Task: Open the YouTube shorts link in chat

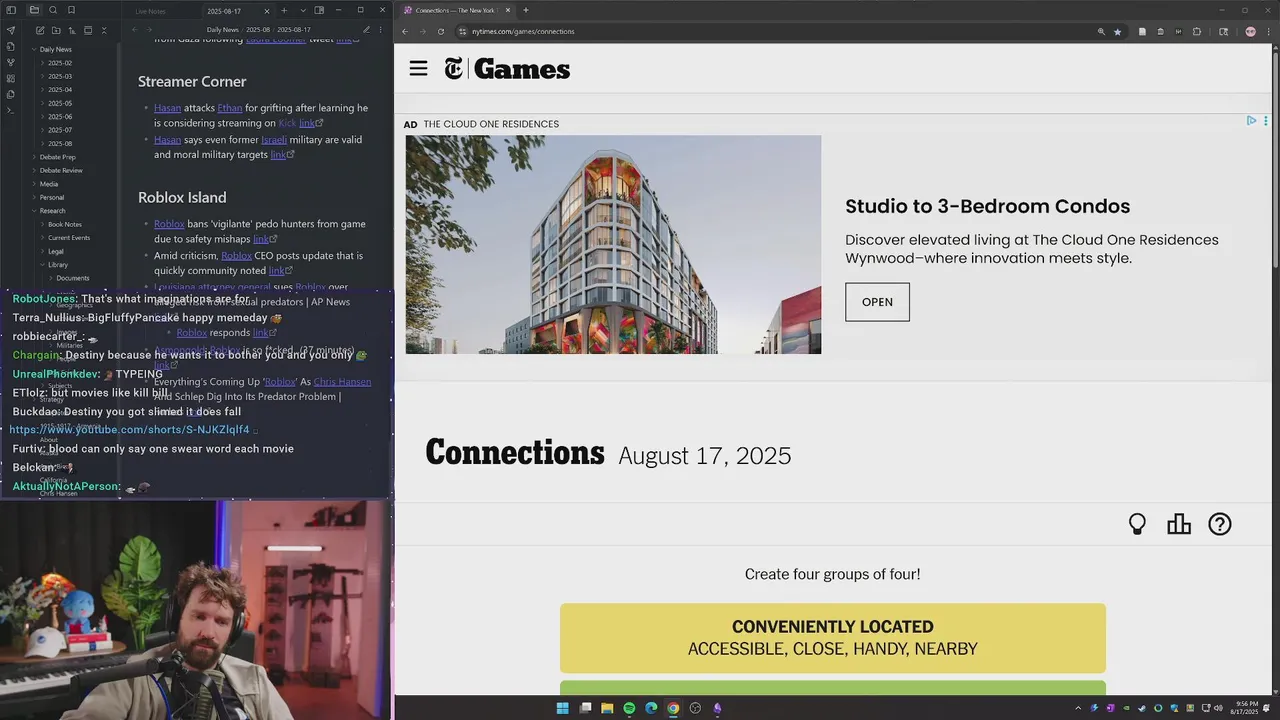Action: (130, 430)
